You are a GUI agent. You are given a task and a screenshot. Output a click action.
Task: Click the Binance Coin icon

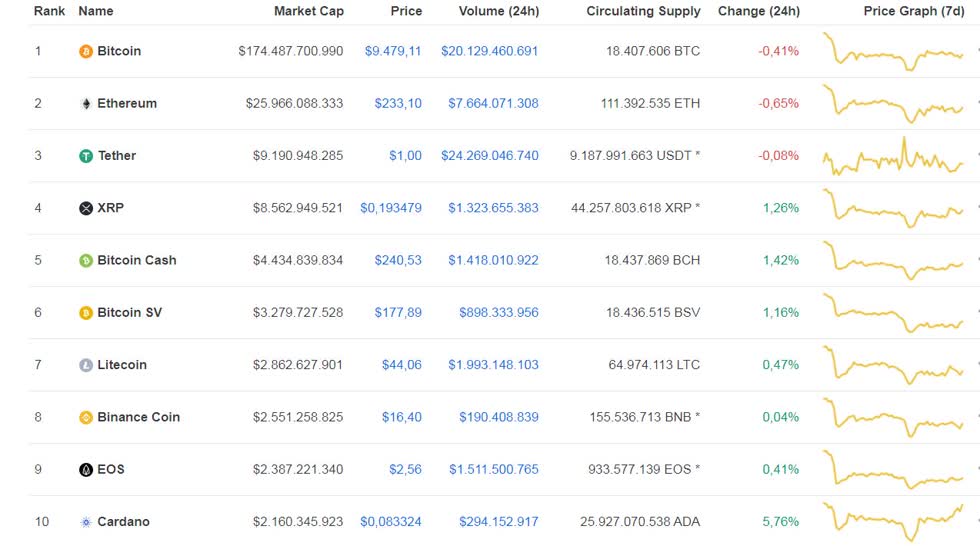[86, 417]
